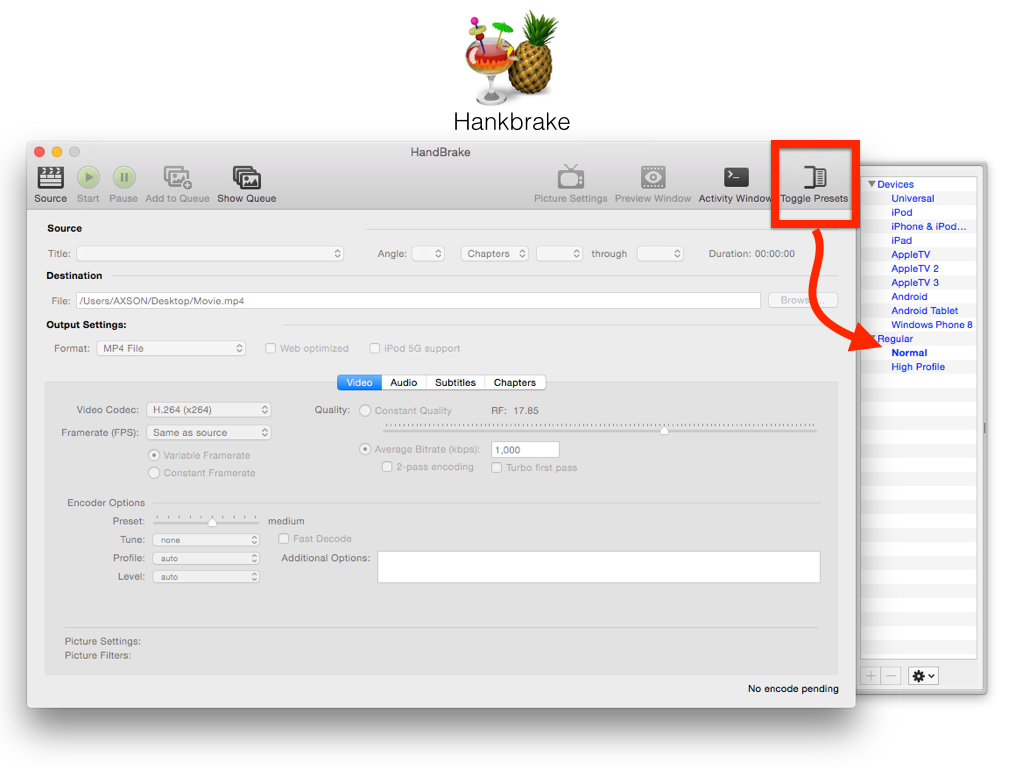1024x768 pixels.
Task: Open the Angle dropdown
Action: coord(428,253)
